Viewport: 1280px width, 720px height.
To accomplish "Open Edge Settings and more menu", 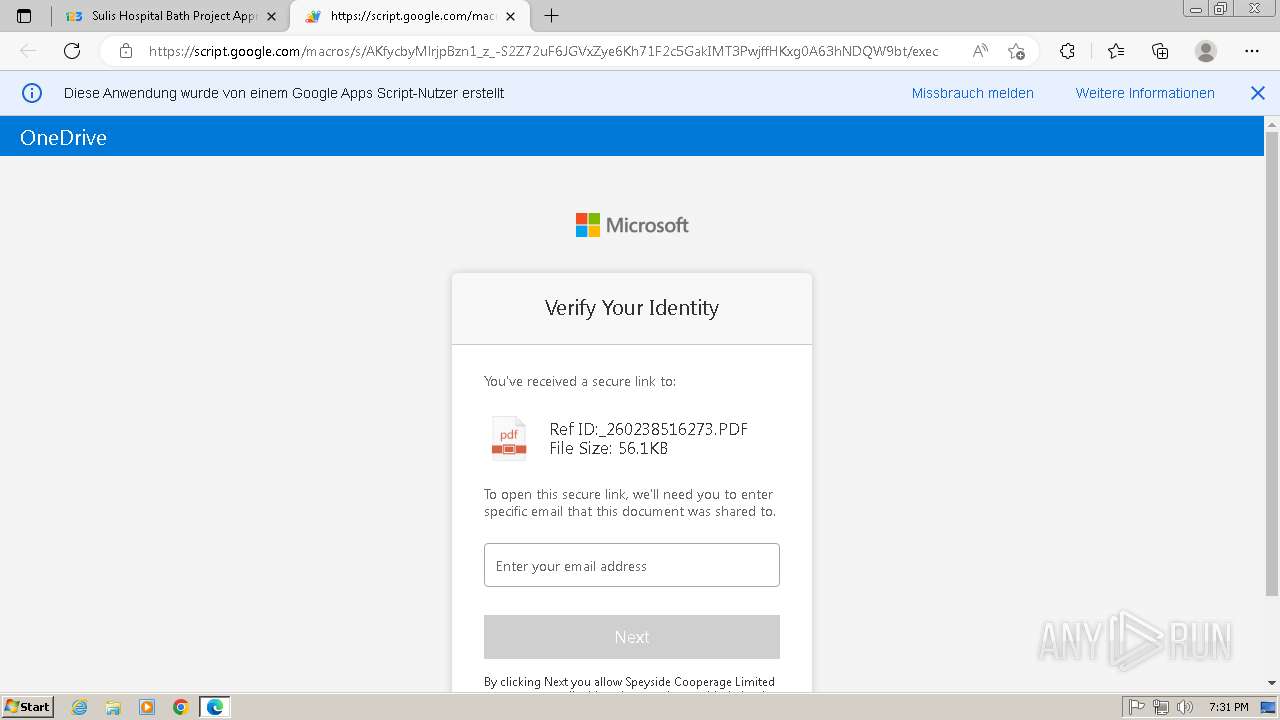I will 1252,51.
